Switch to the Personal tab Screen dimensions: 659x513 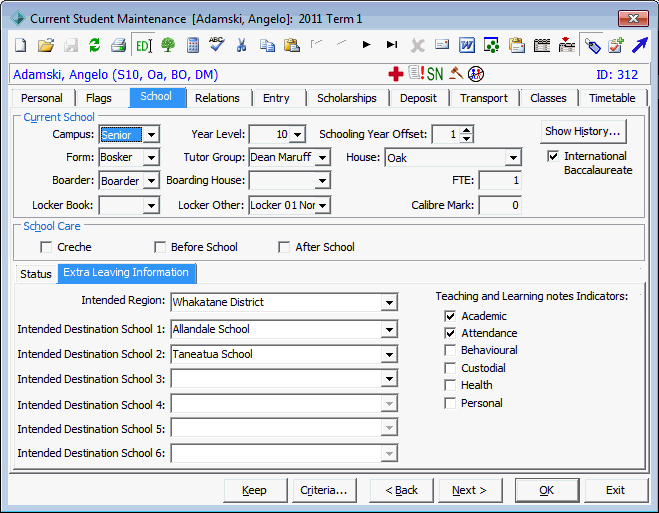[x=42, y=98]
